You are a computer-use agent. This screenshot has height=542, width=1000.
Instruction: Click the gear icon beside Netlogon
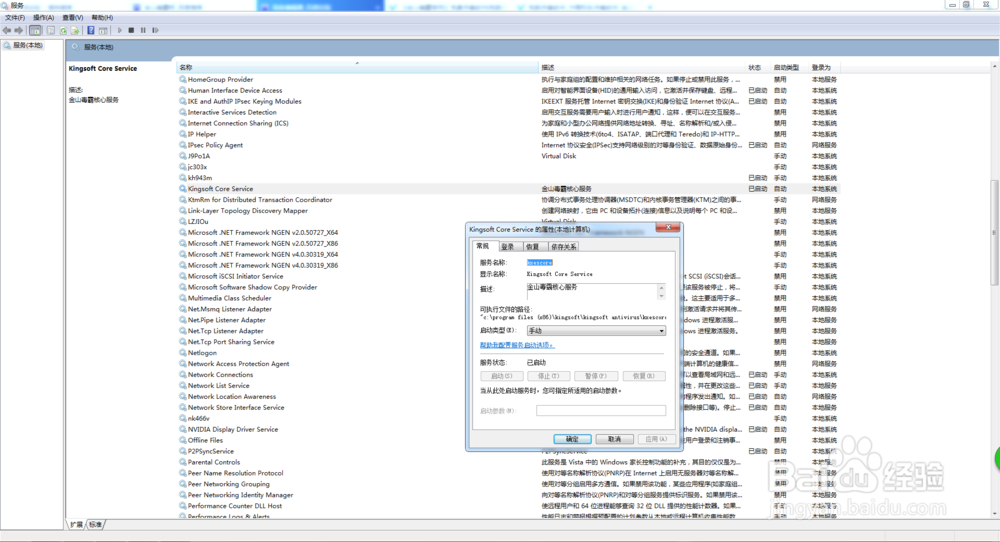pyautogui.click(x=182, y=353)
